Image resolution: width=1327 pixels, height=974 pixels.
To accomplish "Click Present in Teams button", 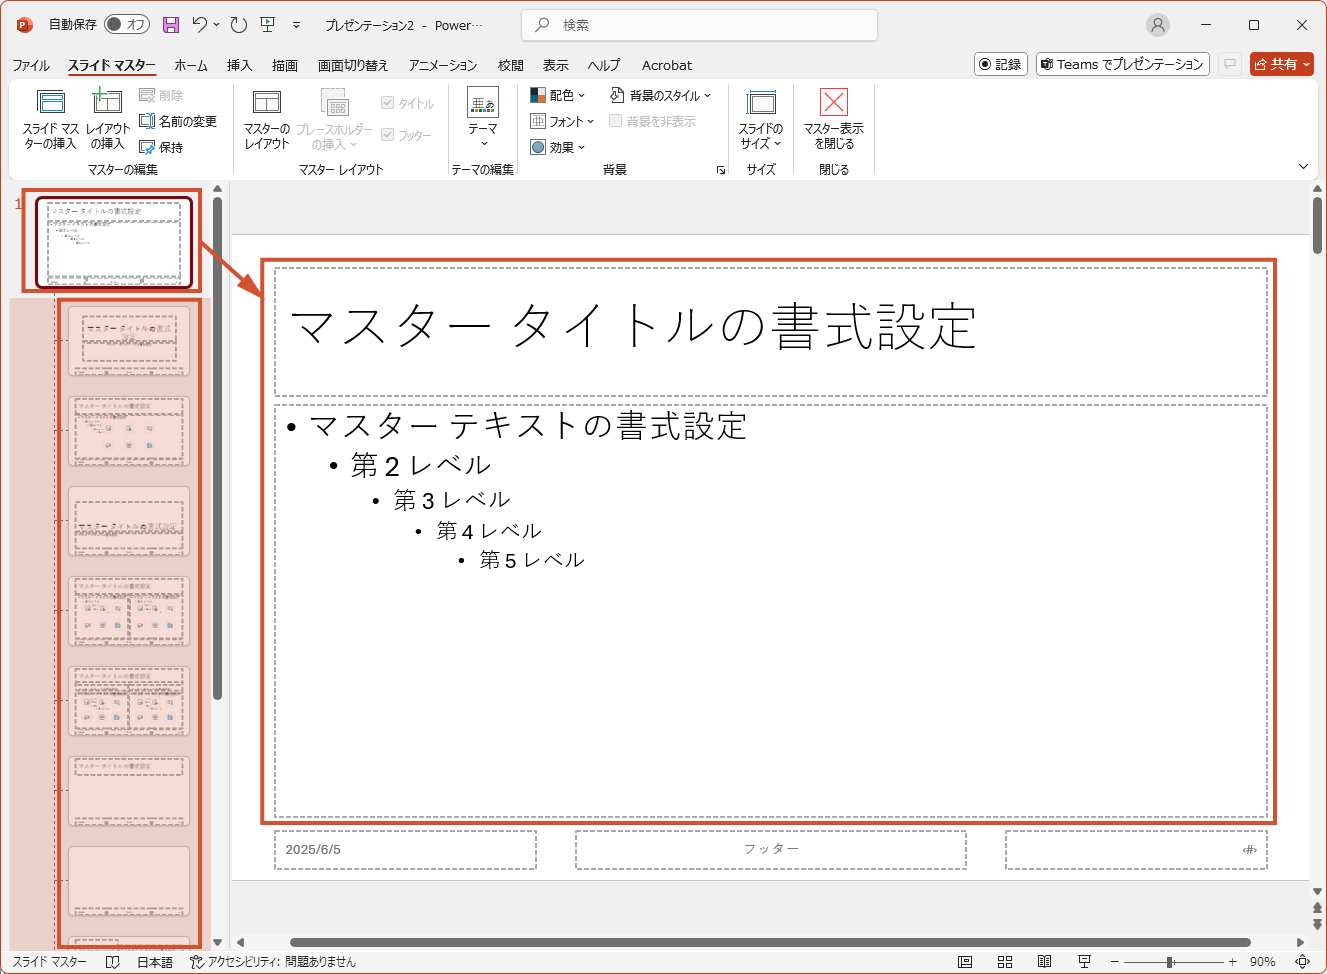I will tap(1123, 64).
